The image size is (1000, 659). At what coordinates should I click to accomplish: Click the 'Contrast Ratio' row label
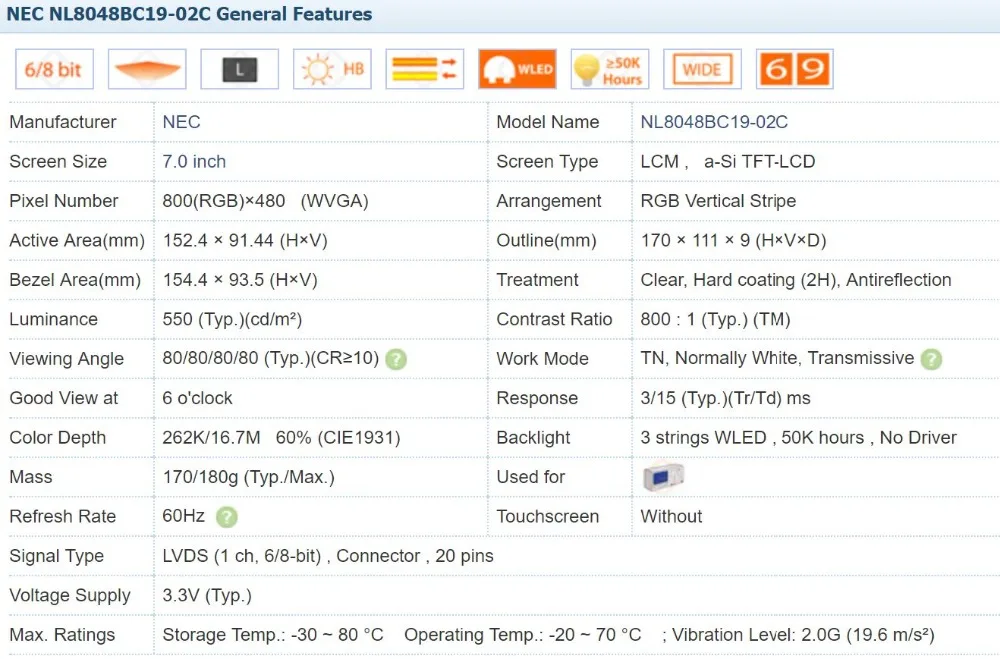[554, 319]
